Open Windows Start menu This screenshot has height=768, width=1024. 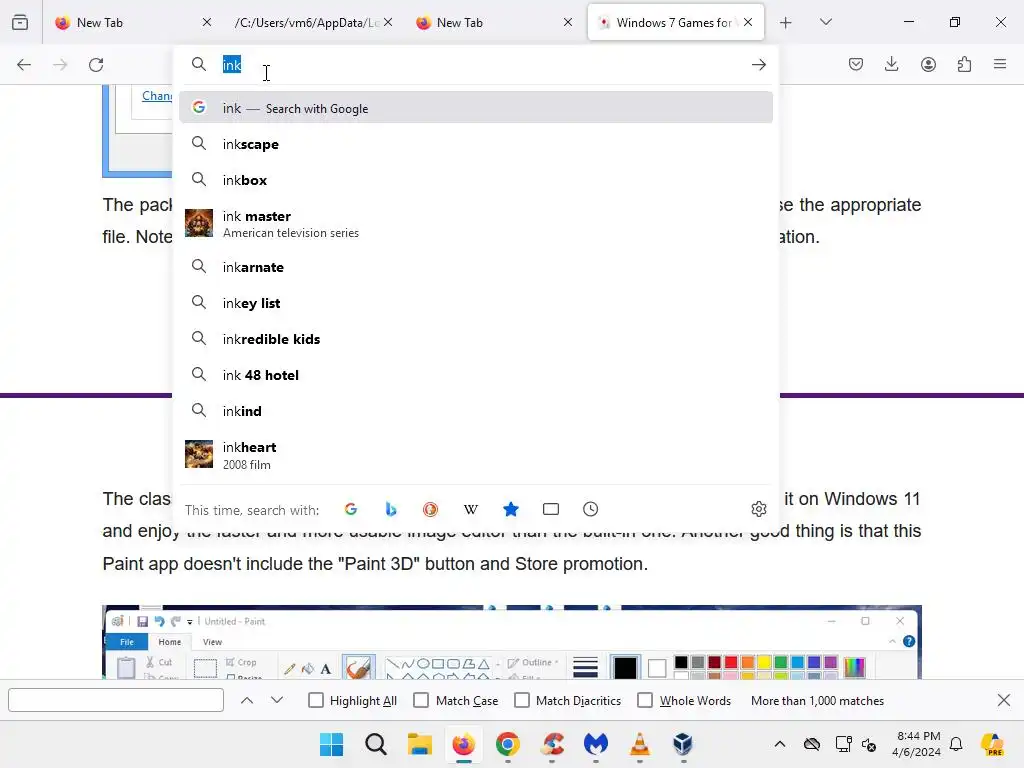(332, 744)
